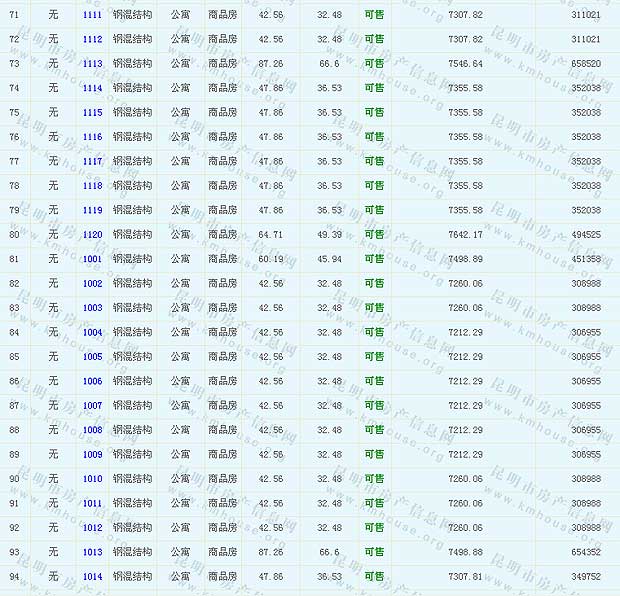The width and height of the screenshot is (620, 596).
Task: Select the 64.71 area cell
Action: 270,235
